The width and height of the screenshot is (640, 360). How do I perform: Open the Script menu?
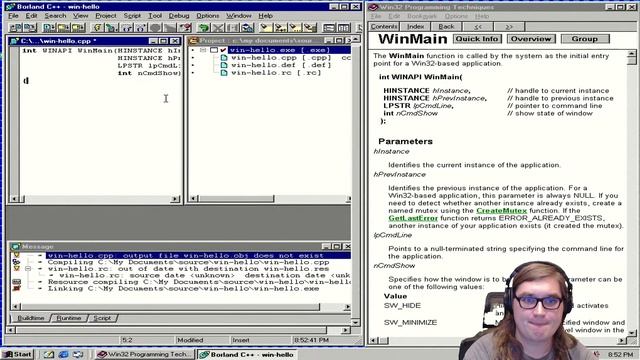(132, 16)
